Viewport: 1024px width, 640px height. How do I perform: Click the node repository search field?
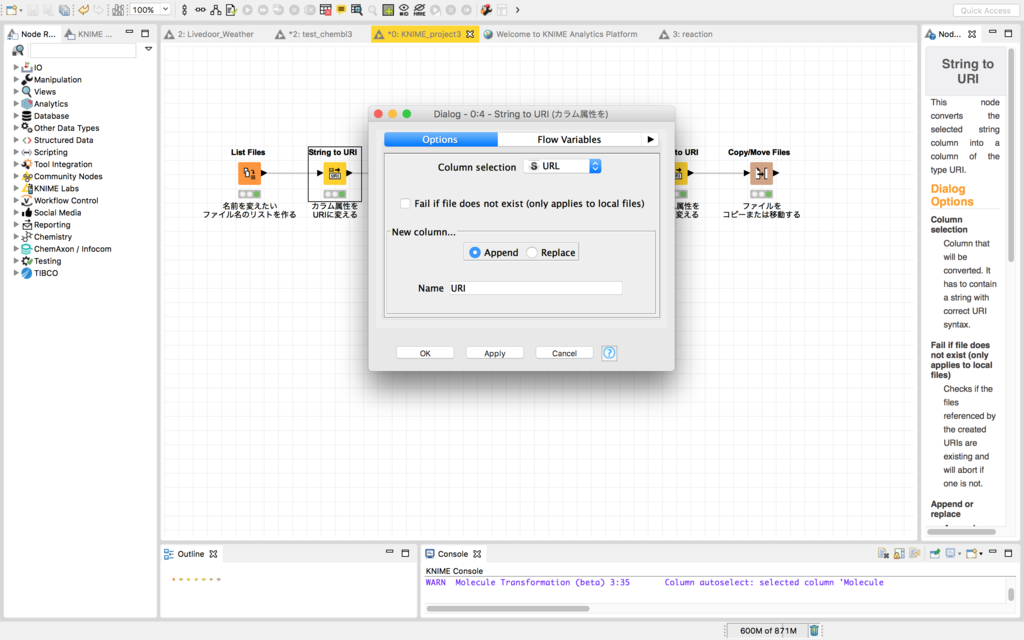(83, 50)
